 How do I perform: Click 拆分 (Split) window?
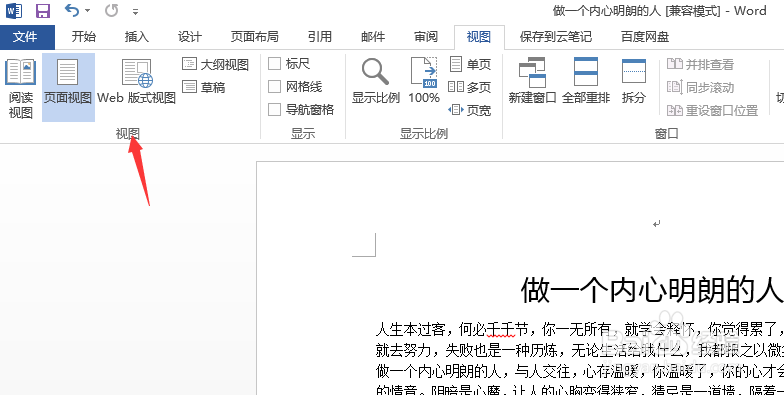point(634,81)
